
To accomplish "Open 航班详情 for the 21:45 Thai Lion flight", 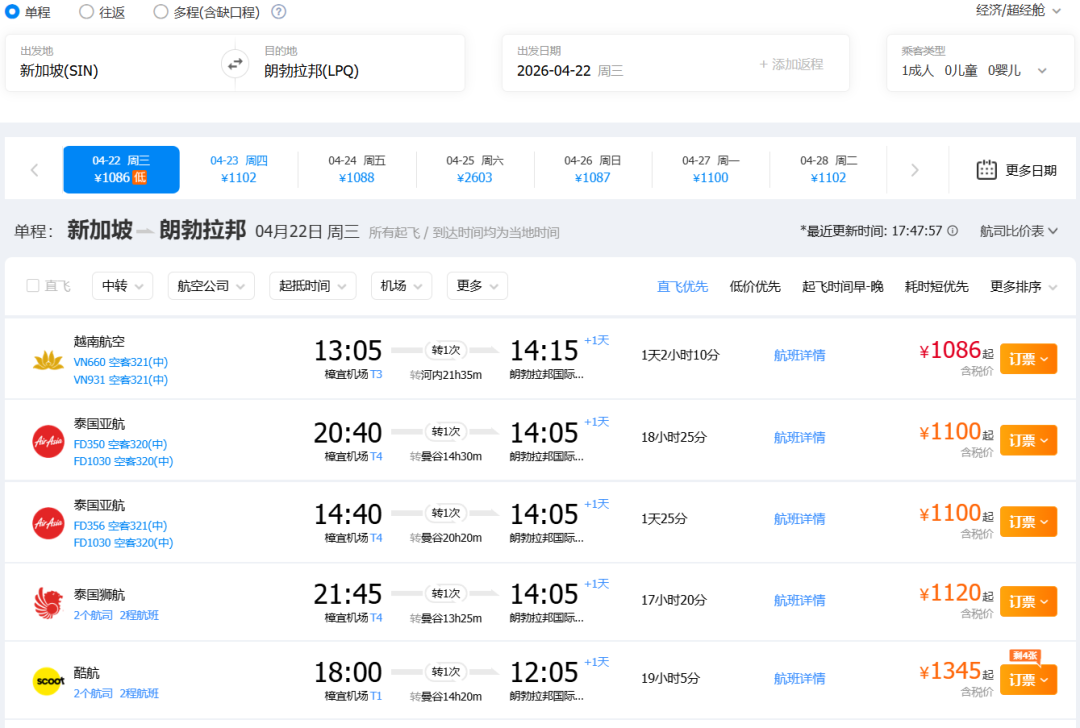I will (799, 600).
